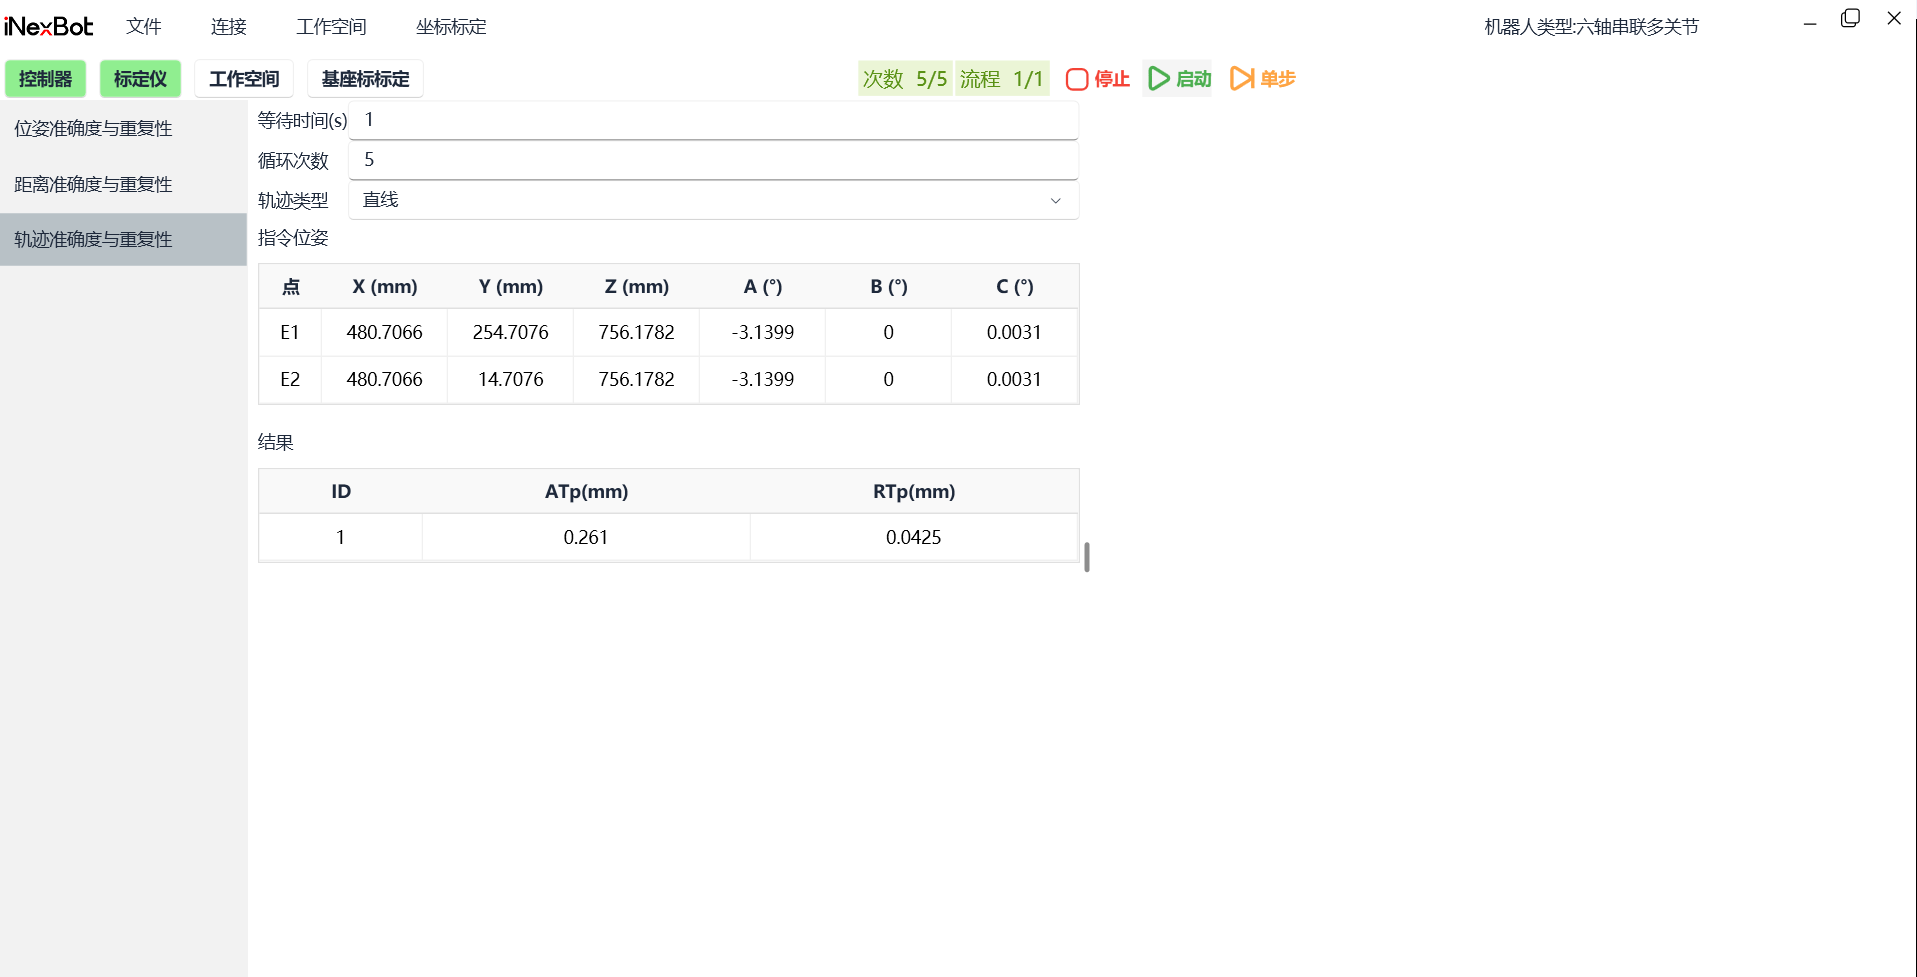
Task: Click the red Stop (停止) icon
Action: [1077, 79]
